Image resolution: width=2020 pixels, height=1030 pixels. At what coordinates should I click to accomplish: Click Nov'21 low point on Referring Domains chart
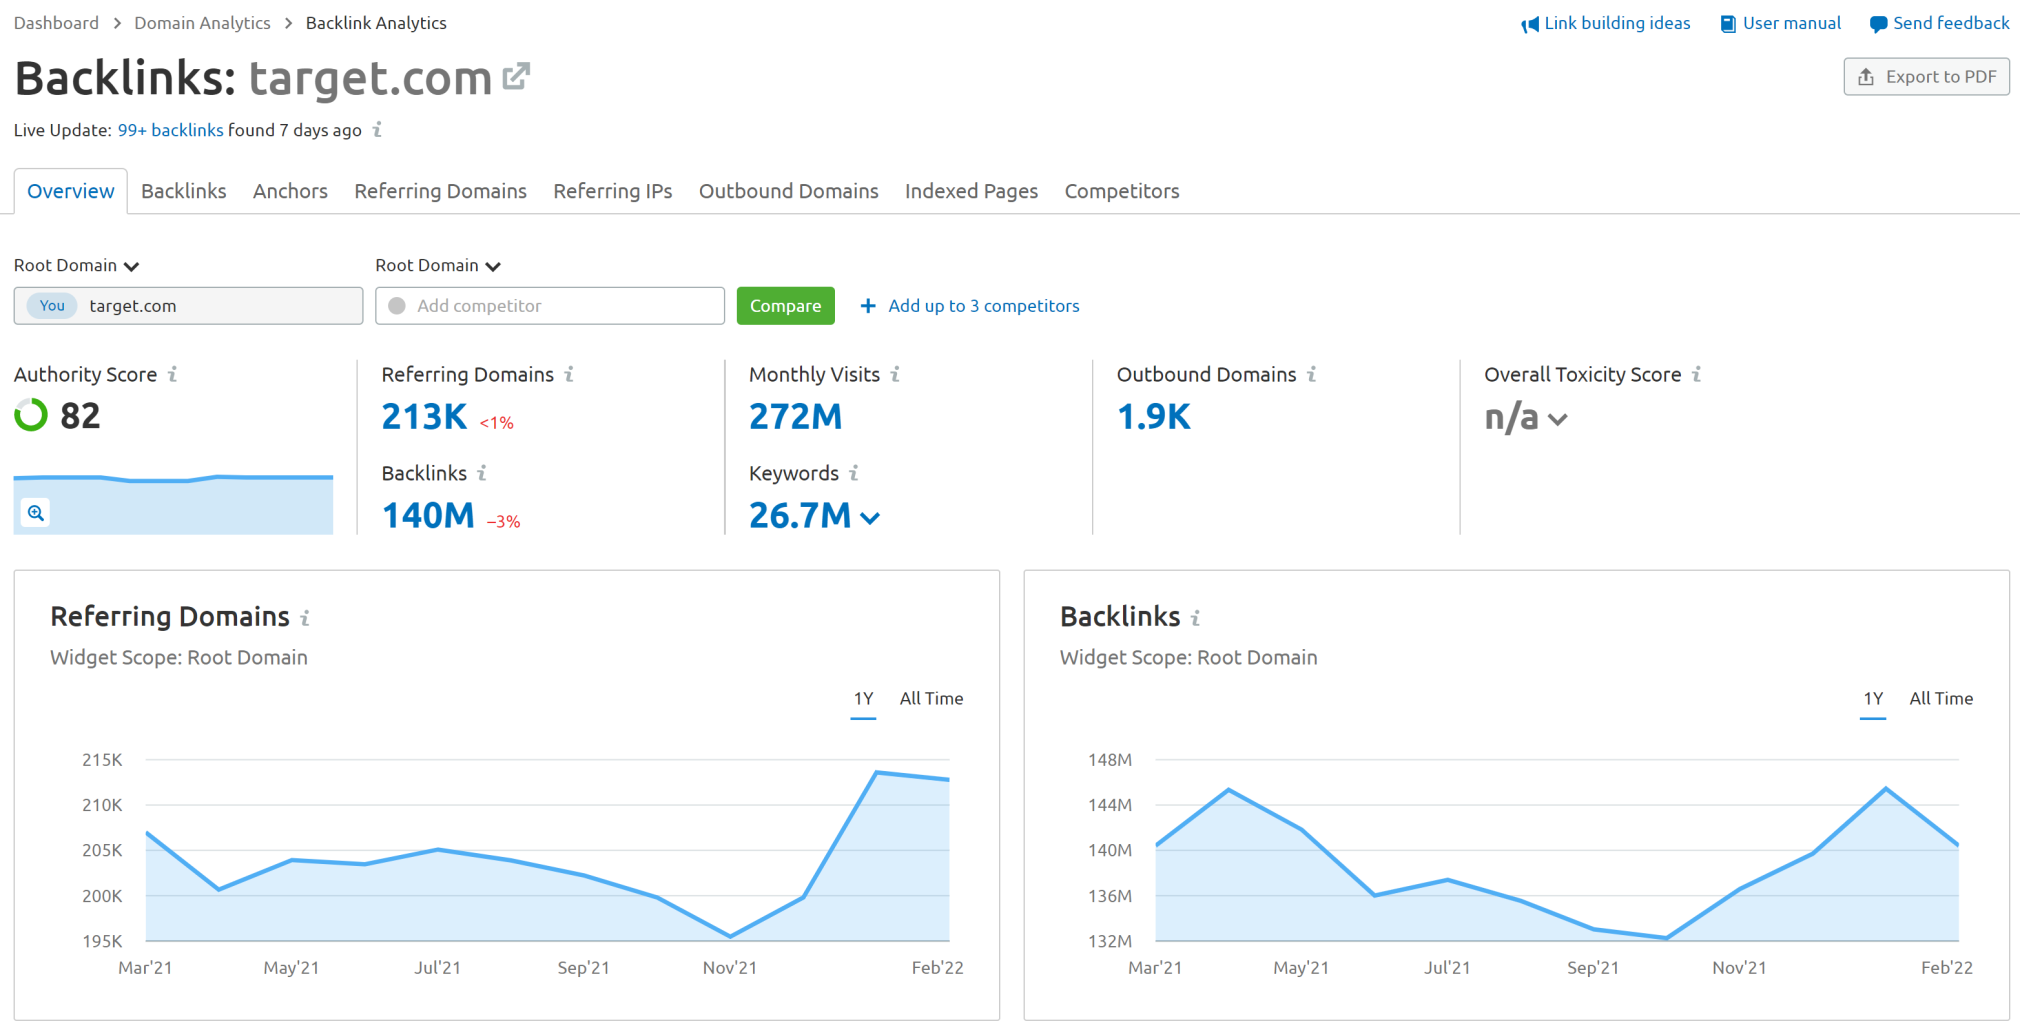pos(731,936)
